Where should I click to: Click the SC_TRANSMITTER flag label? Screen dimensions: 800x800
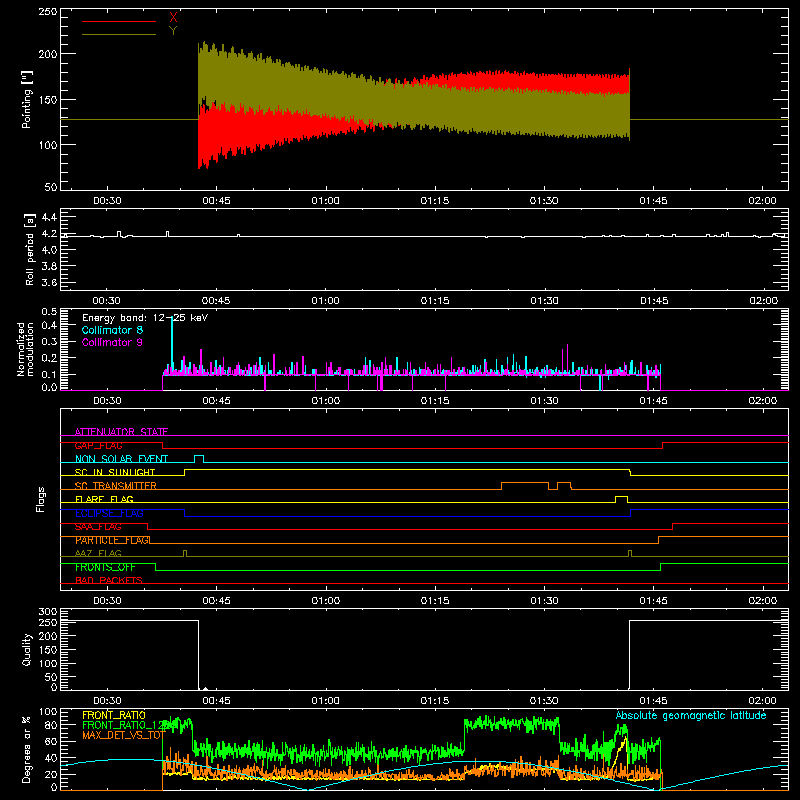[116, 486]
